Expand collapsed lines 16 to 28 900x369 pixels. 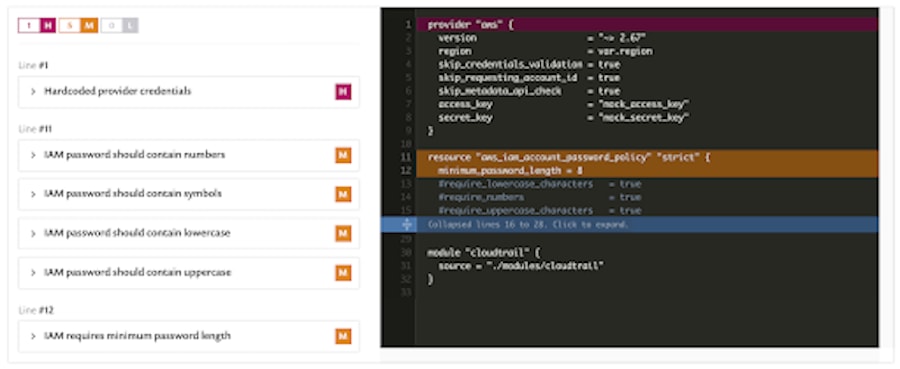629,224
